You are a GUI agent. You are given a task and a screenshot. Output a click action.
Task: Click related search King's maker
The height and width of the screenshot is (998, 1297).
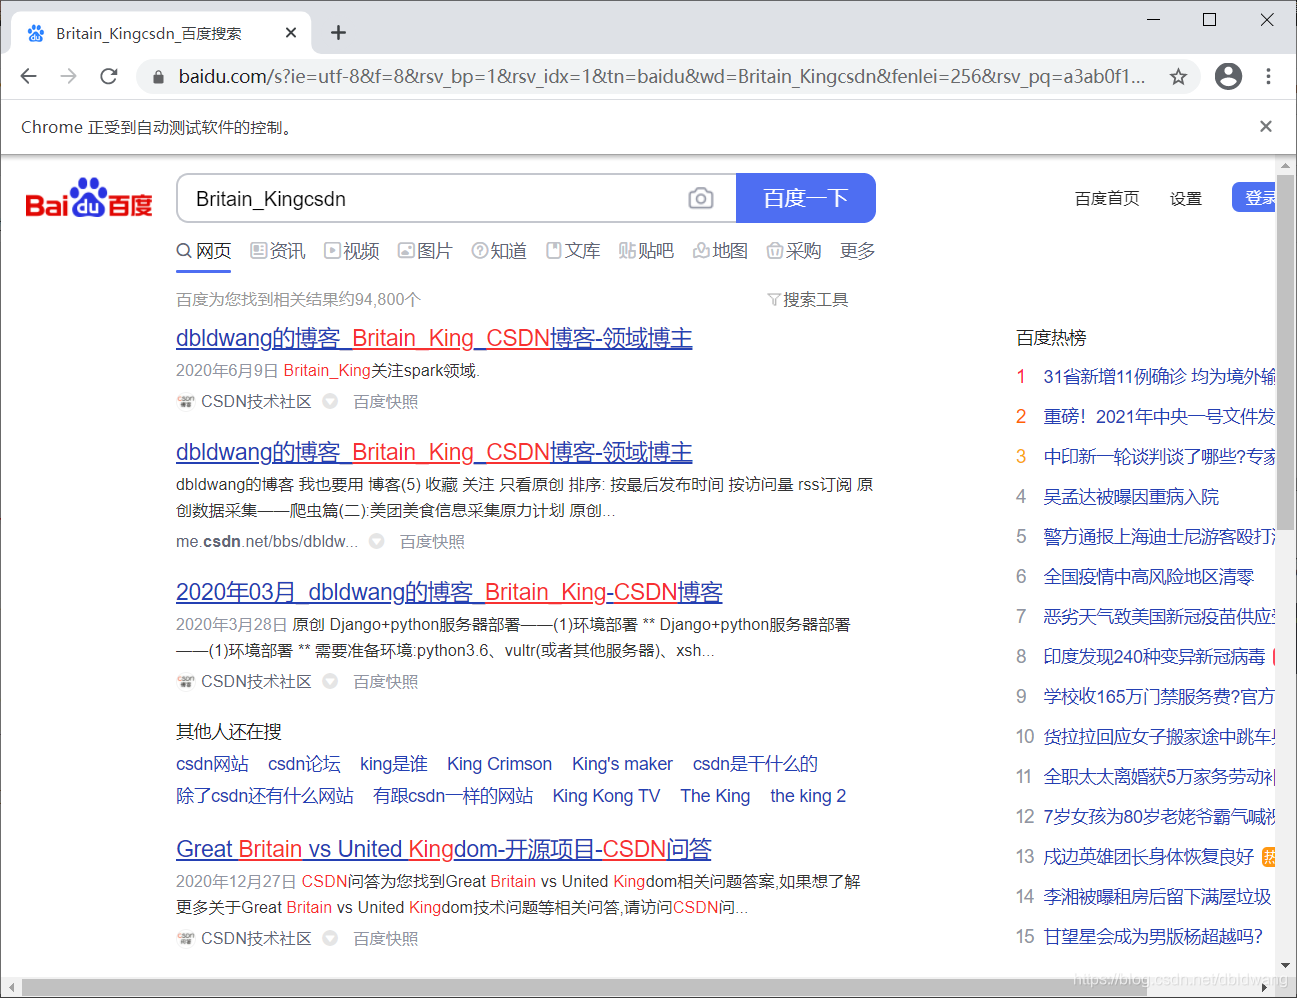point(622,764)
